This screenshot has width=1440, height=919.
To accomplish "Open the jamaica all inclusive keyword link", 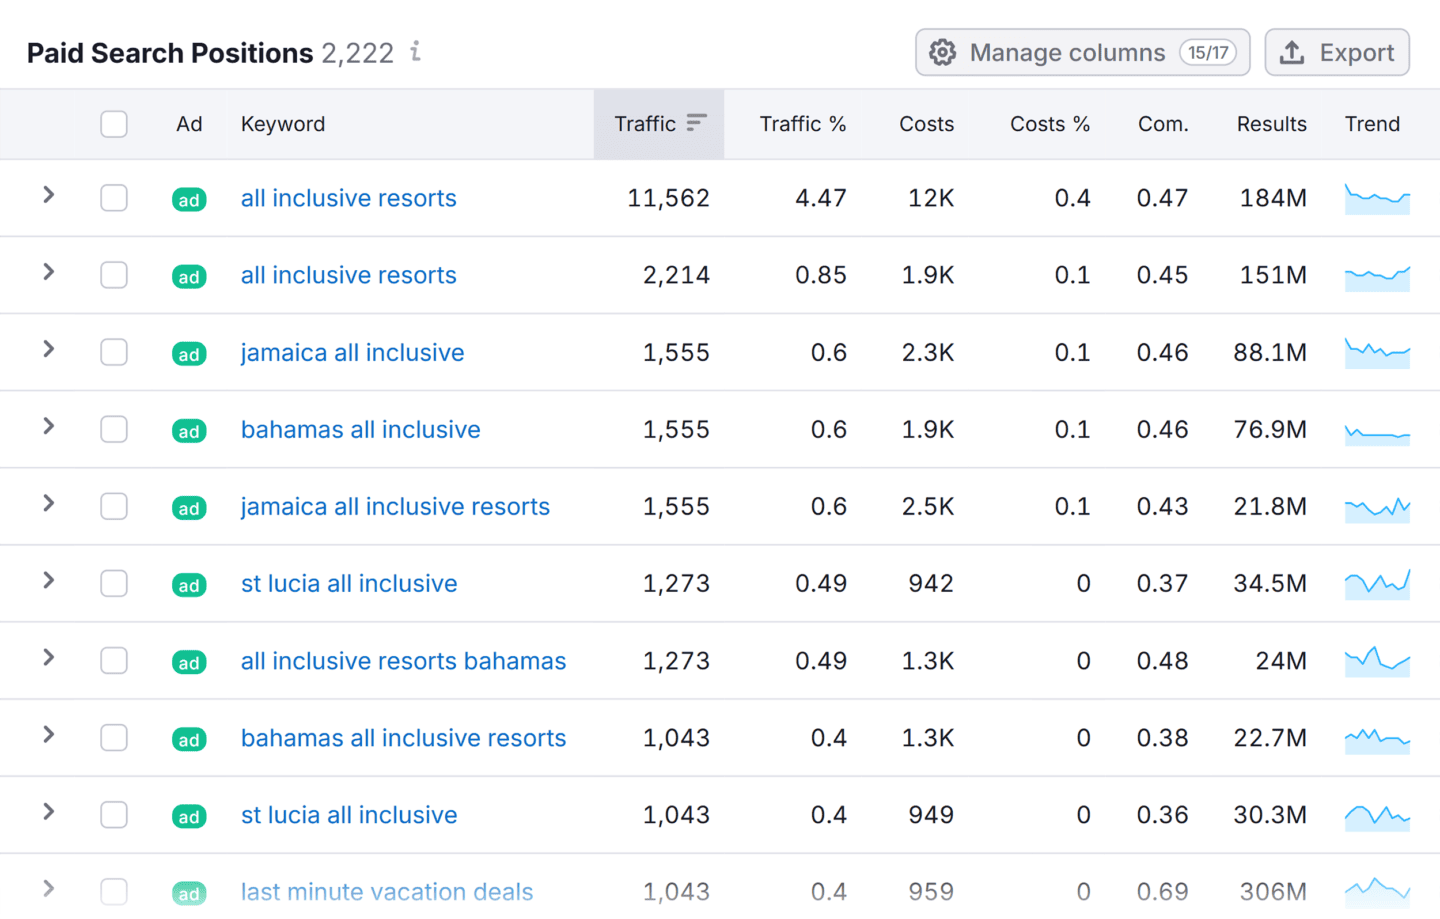I will (x=352, y=353).
